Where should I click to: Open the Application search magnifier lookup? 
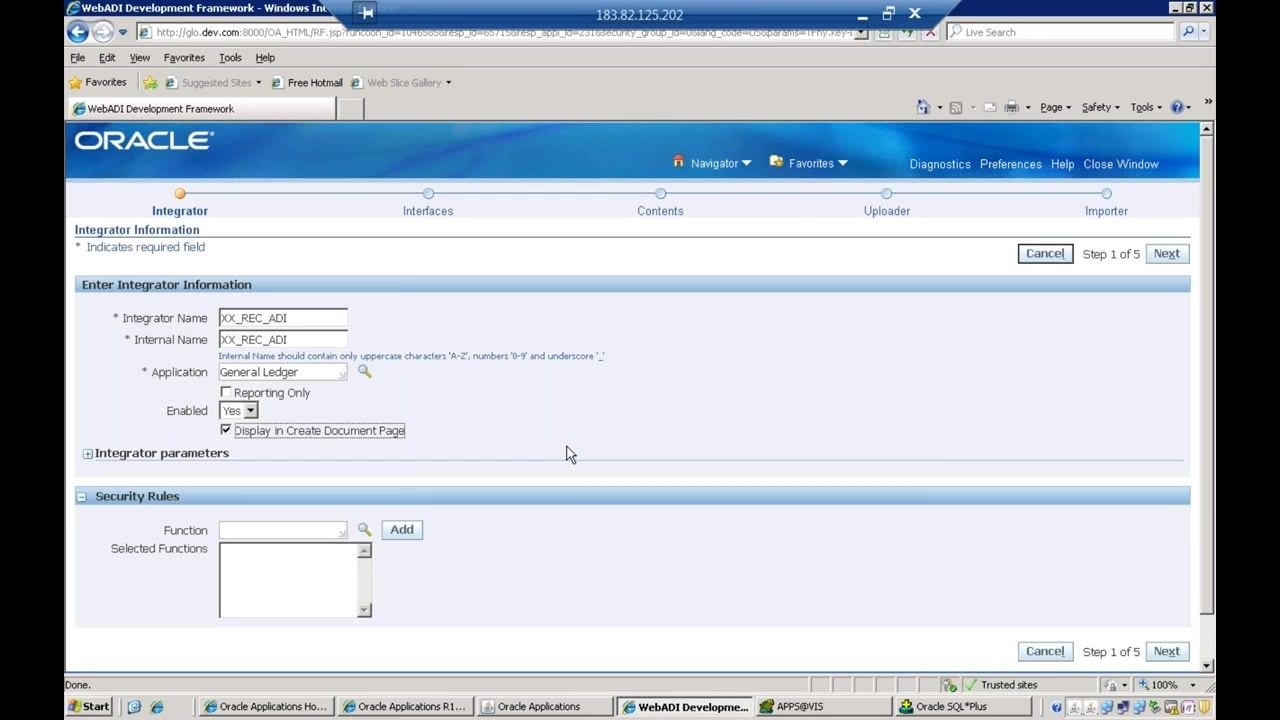pyautogui.click(x=365, y=371)
